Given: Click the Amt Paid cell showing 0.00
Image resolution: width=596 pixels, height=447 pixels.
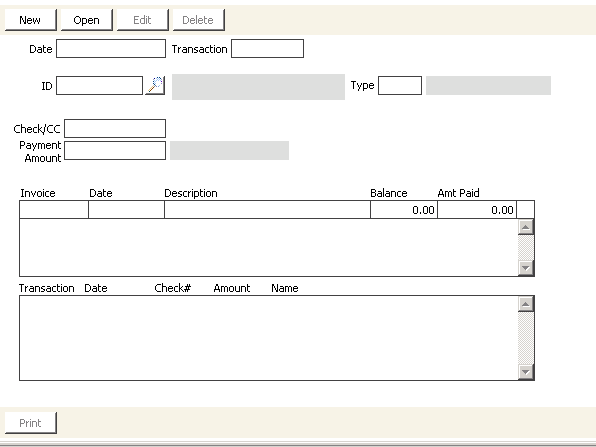Looking at the screenshot, I should (x=477, y=210).
